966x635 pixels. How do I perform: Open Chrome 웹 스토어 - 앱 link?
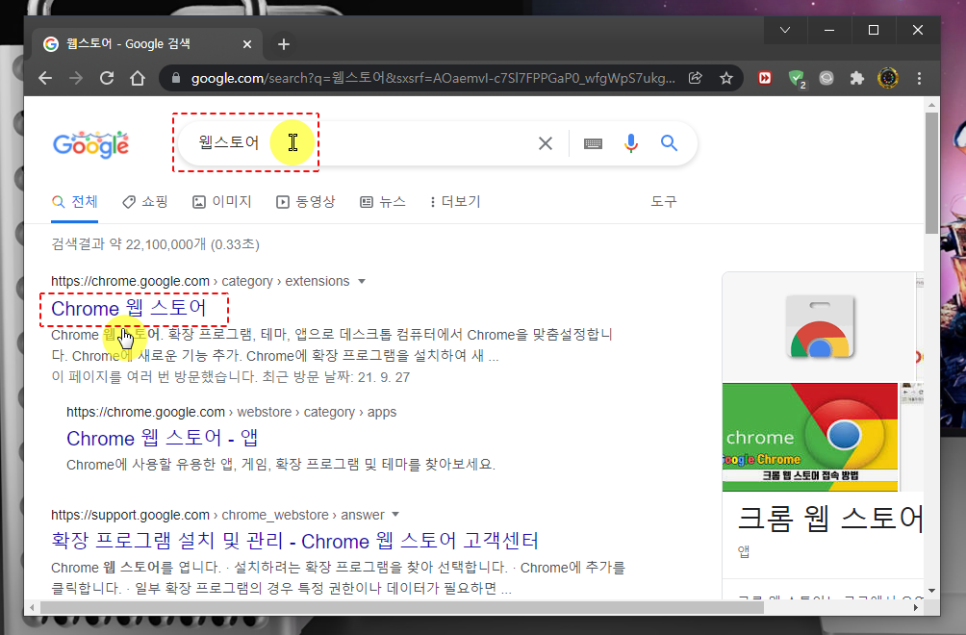162,439
